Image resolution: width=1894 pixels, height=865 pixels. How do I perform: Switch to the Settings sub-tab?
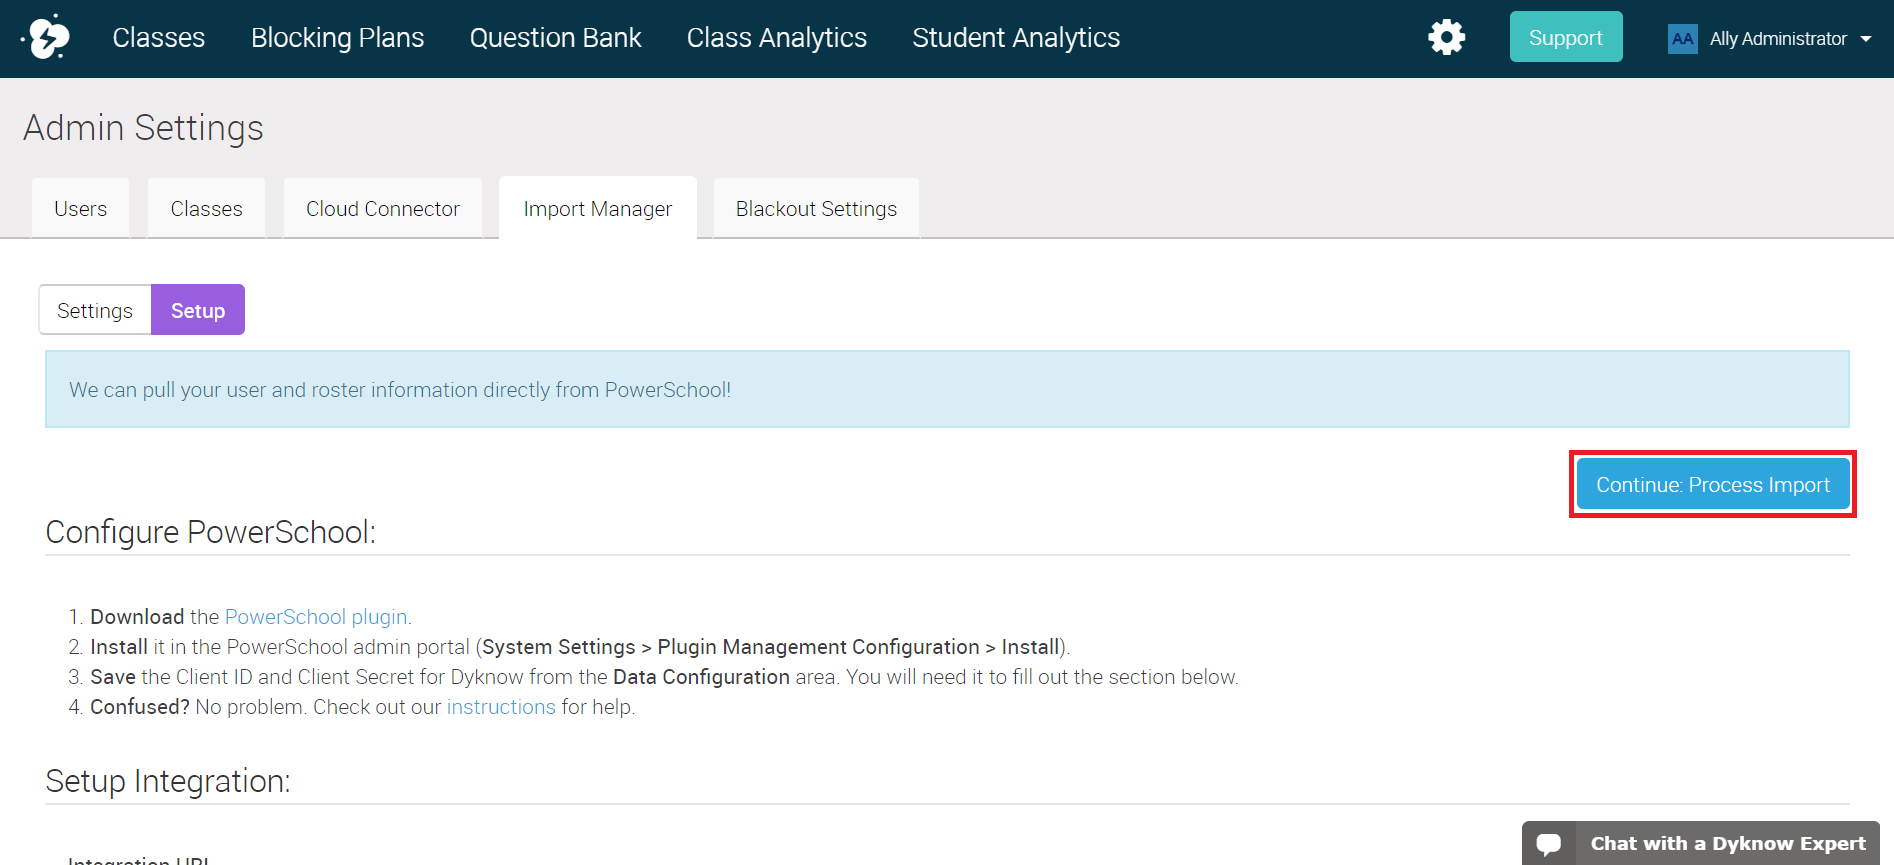[x=95, y=310]
